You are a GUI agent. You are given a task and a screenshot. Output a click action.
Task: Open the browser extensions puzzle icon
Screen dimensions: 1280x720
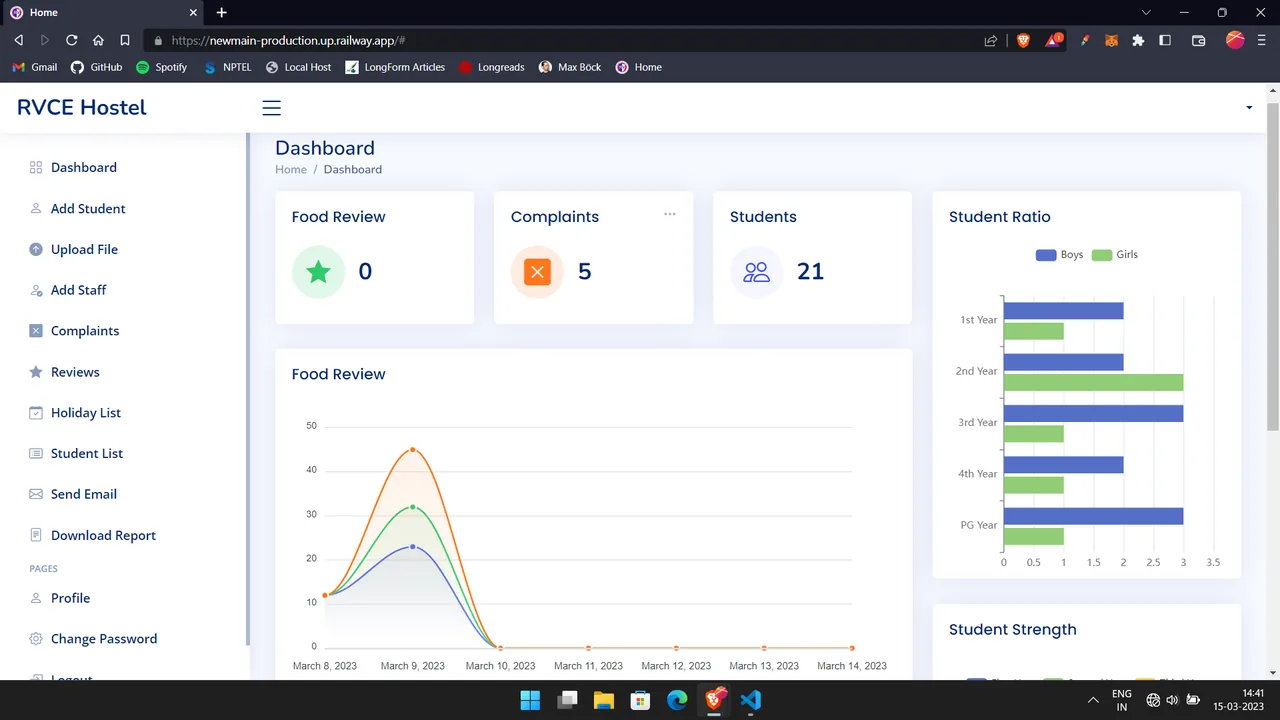[x=1138, y=41]
